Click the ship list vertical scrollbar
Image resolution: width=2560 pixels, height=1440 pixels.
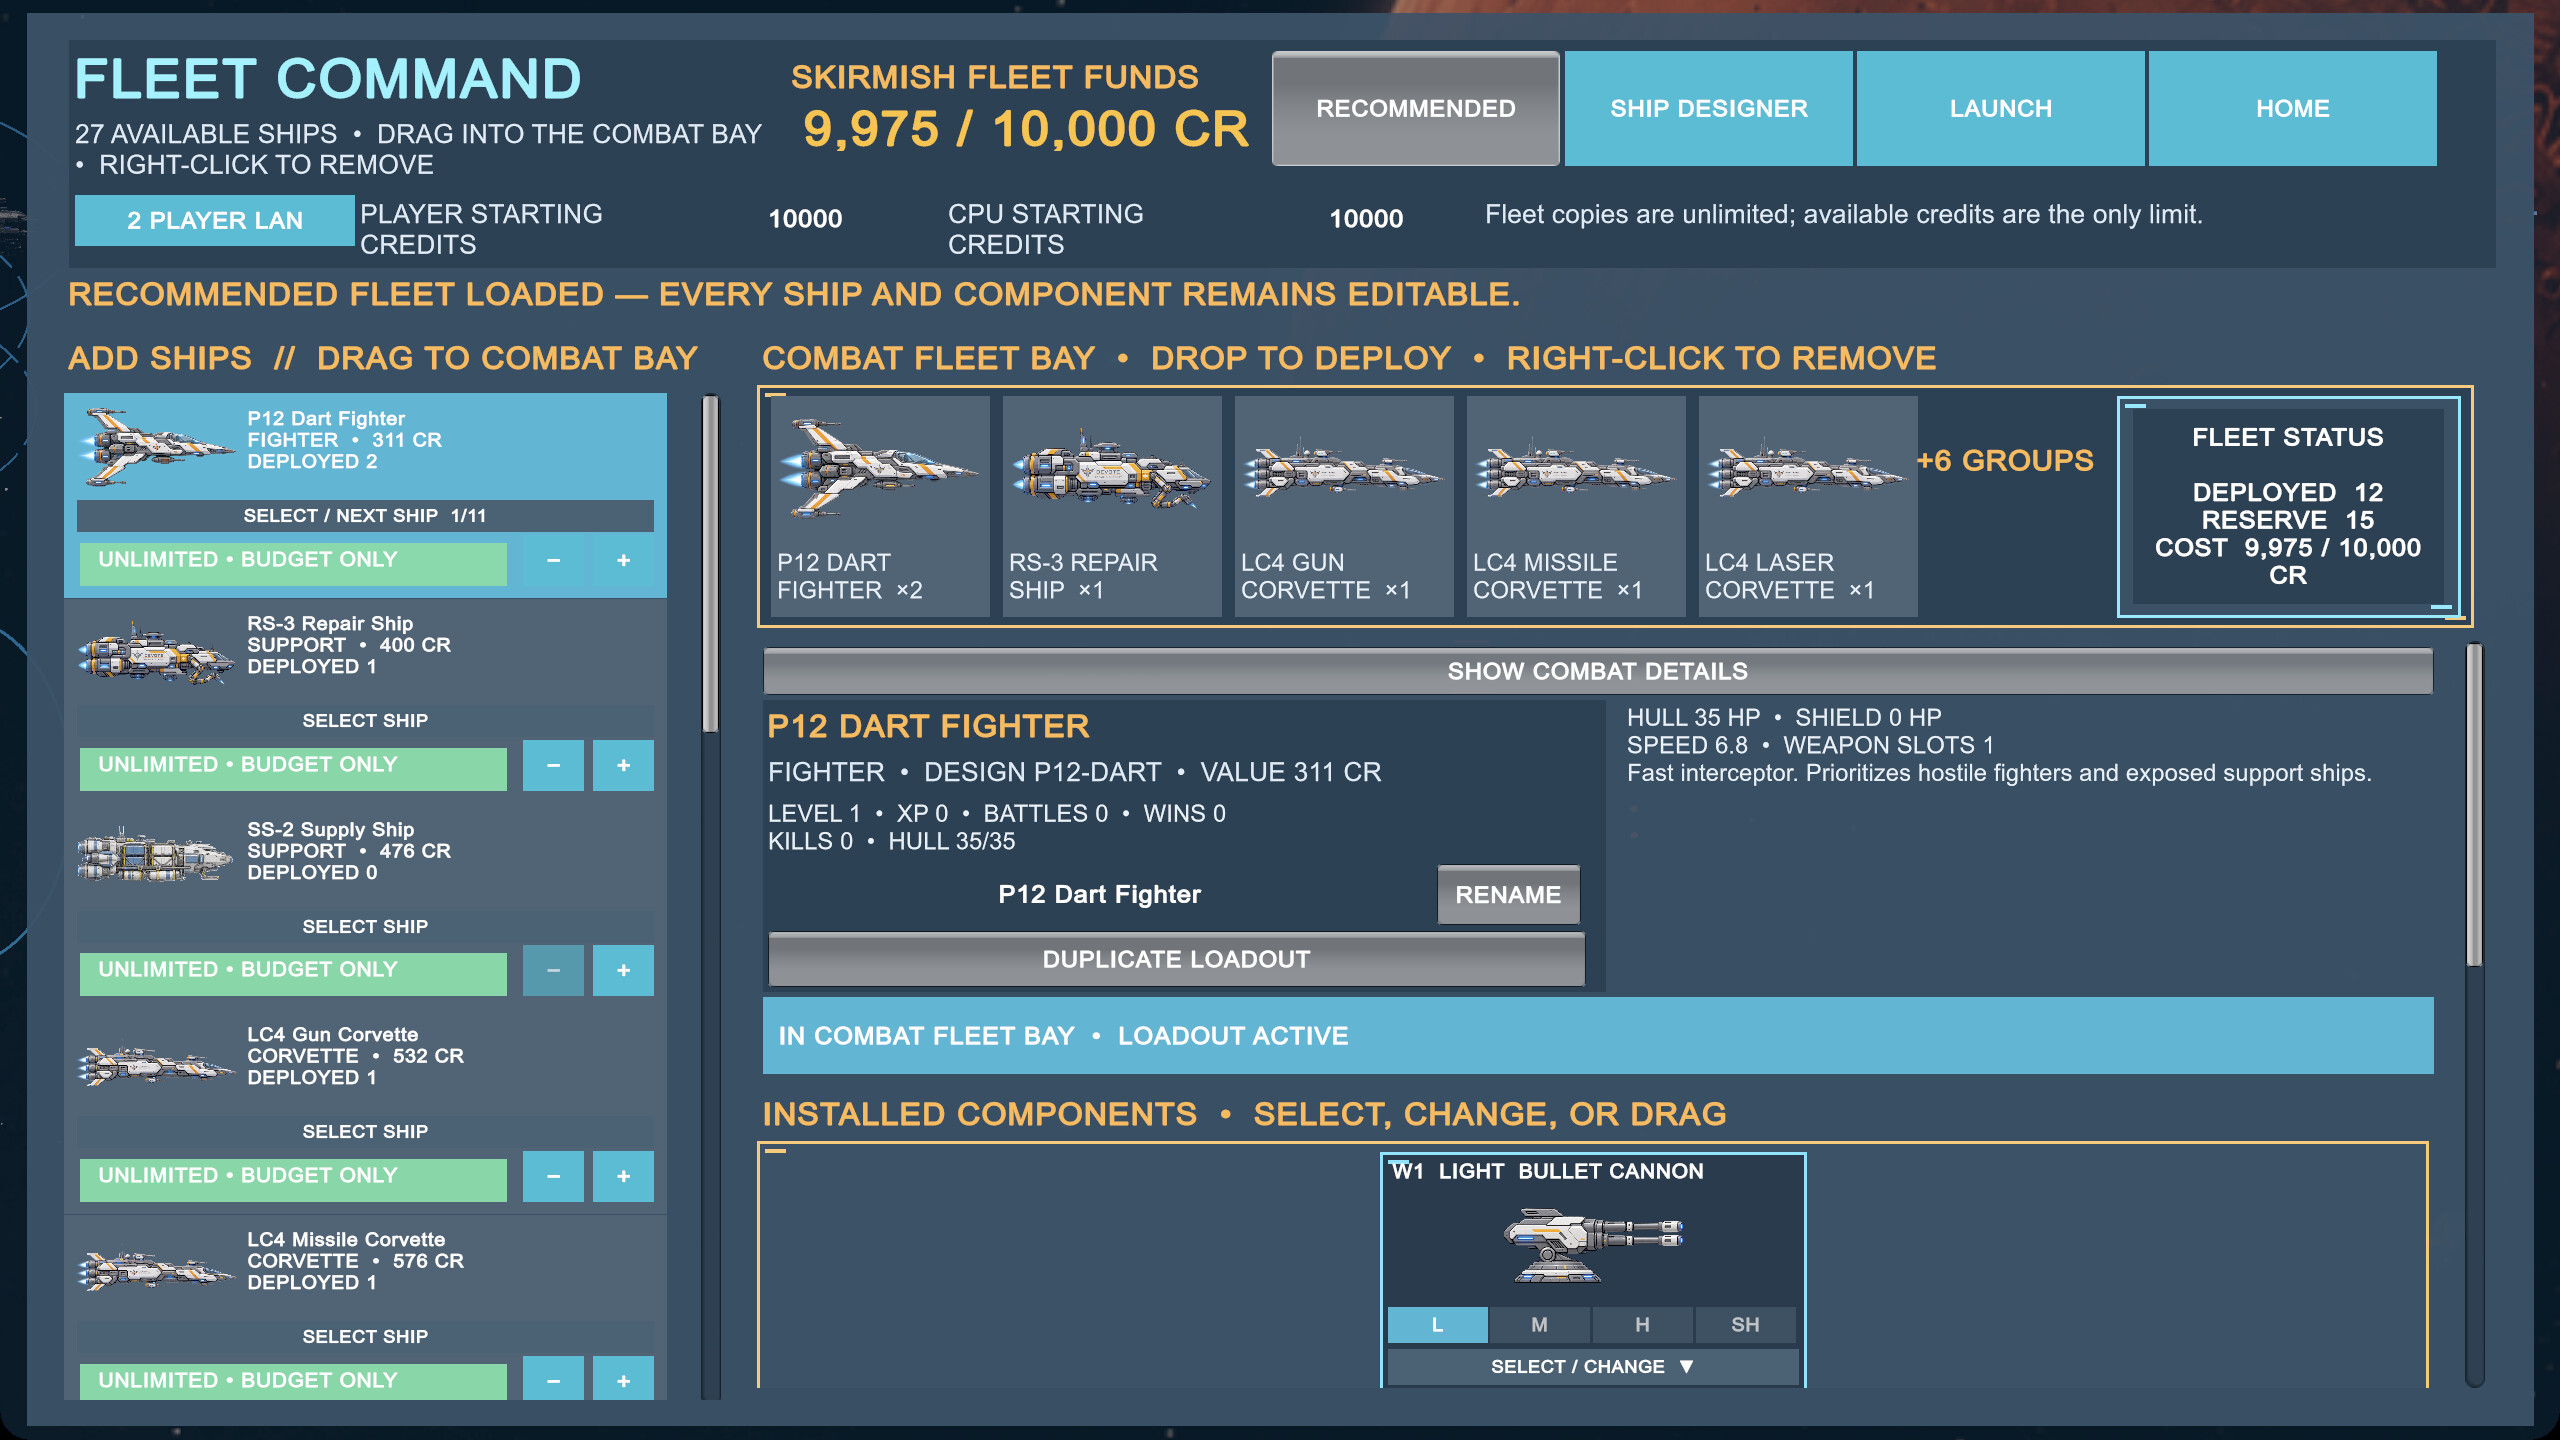coord(710,565)
